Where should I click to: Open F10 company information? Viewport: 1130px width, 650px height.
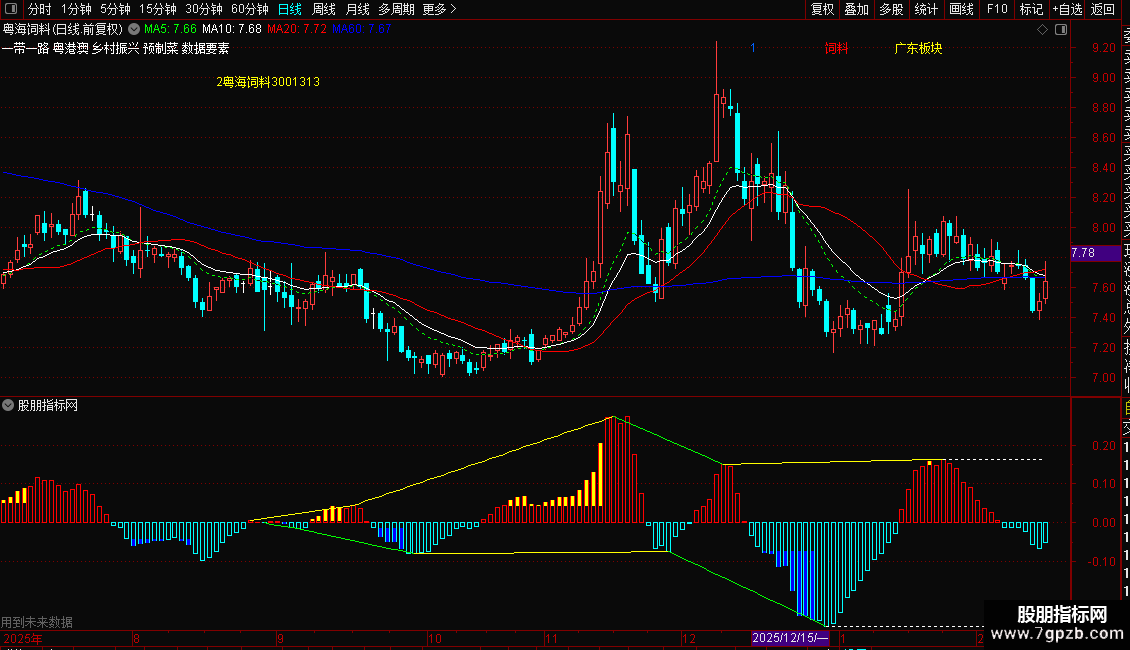(x=997, y=9)
